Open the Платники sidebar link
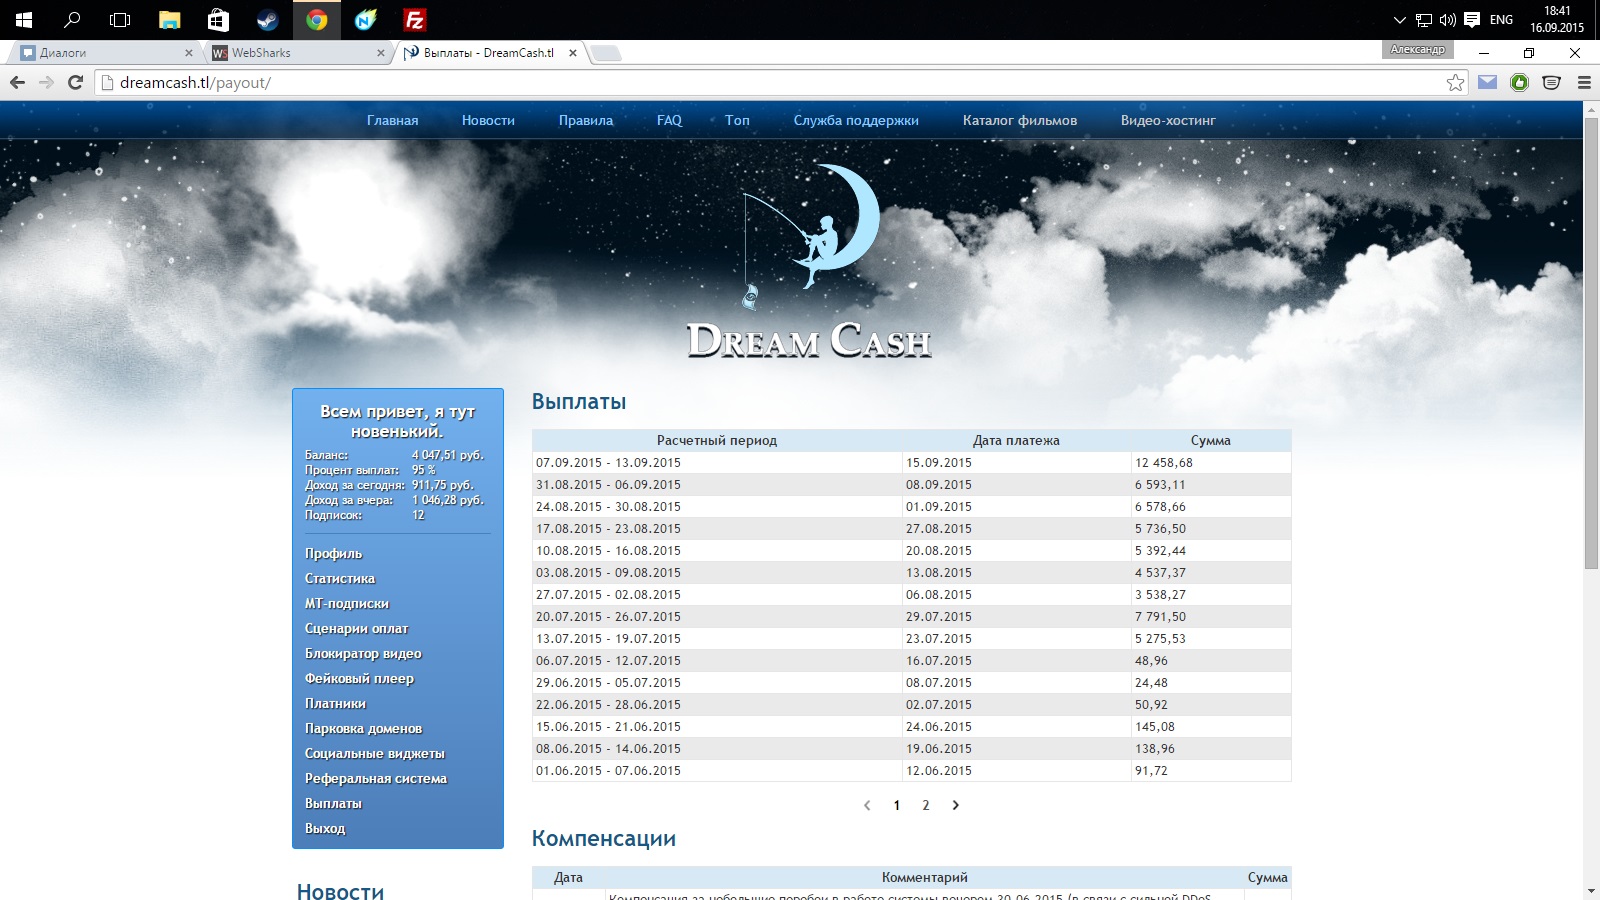 (335, 703)
